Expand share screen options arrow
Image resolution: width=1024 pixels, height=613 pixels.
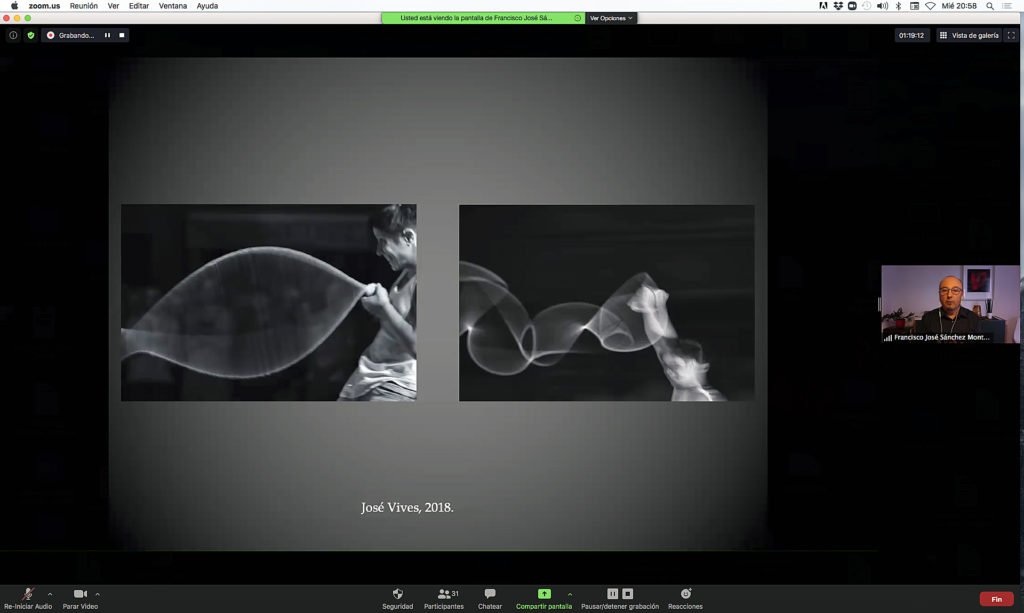click(570, 594)
